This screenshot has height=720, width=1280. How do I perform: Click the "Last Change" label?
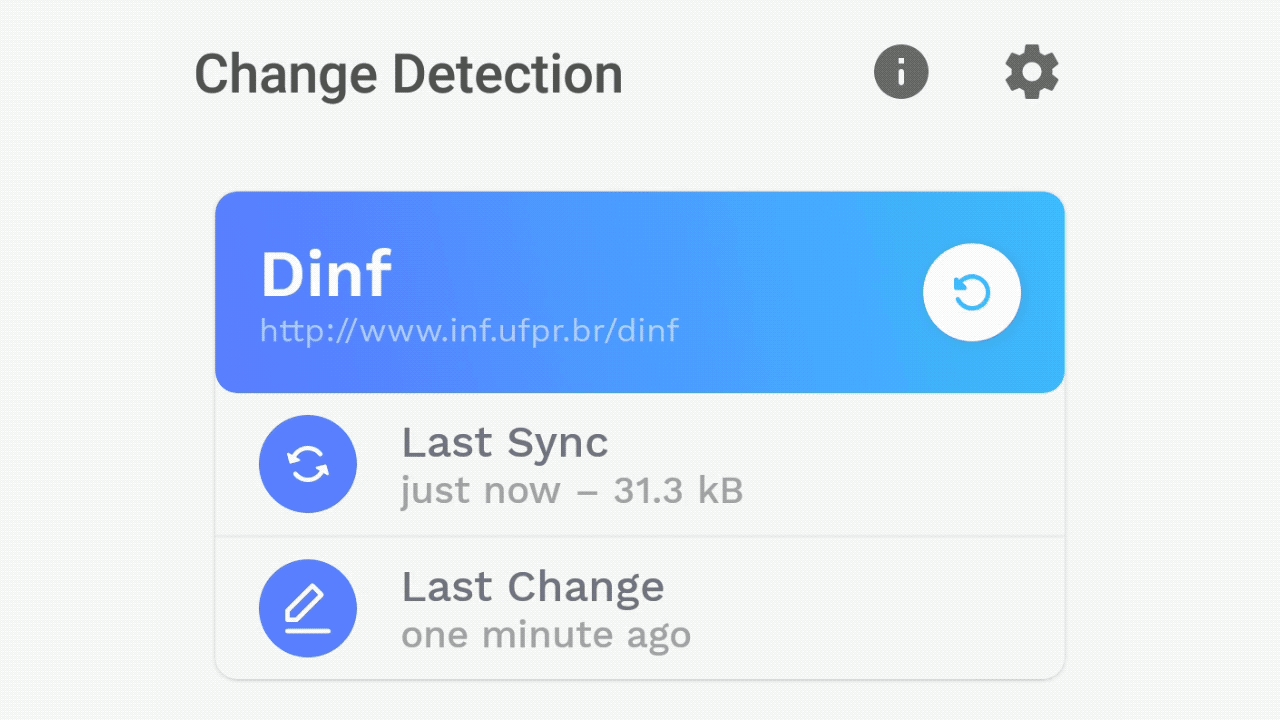pos(532,587)
